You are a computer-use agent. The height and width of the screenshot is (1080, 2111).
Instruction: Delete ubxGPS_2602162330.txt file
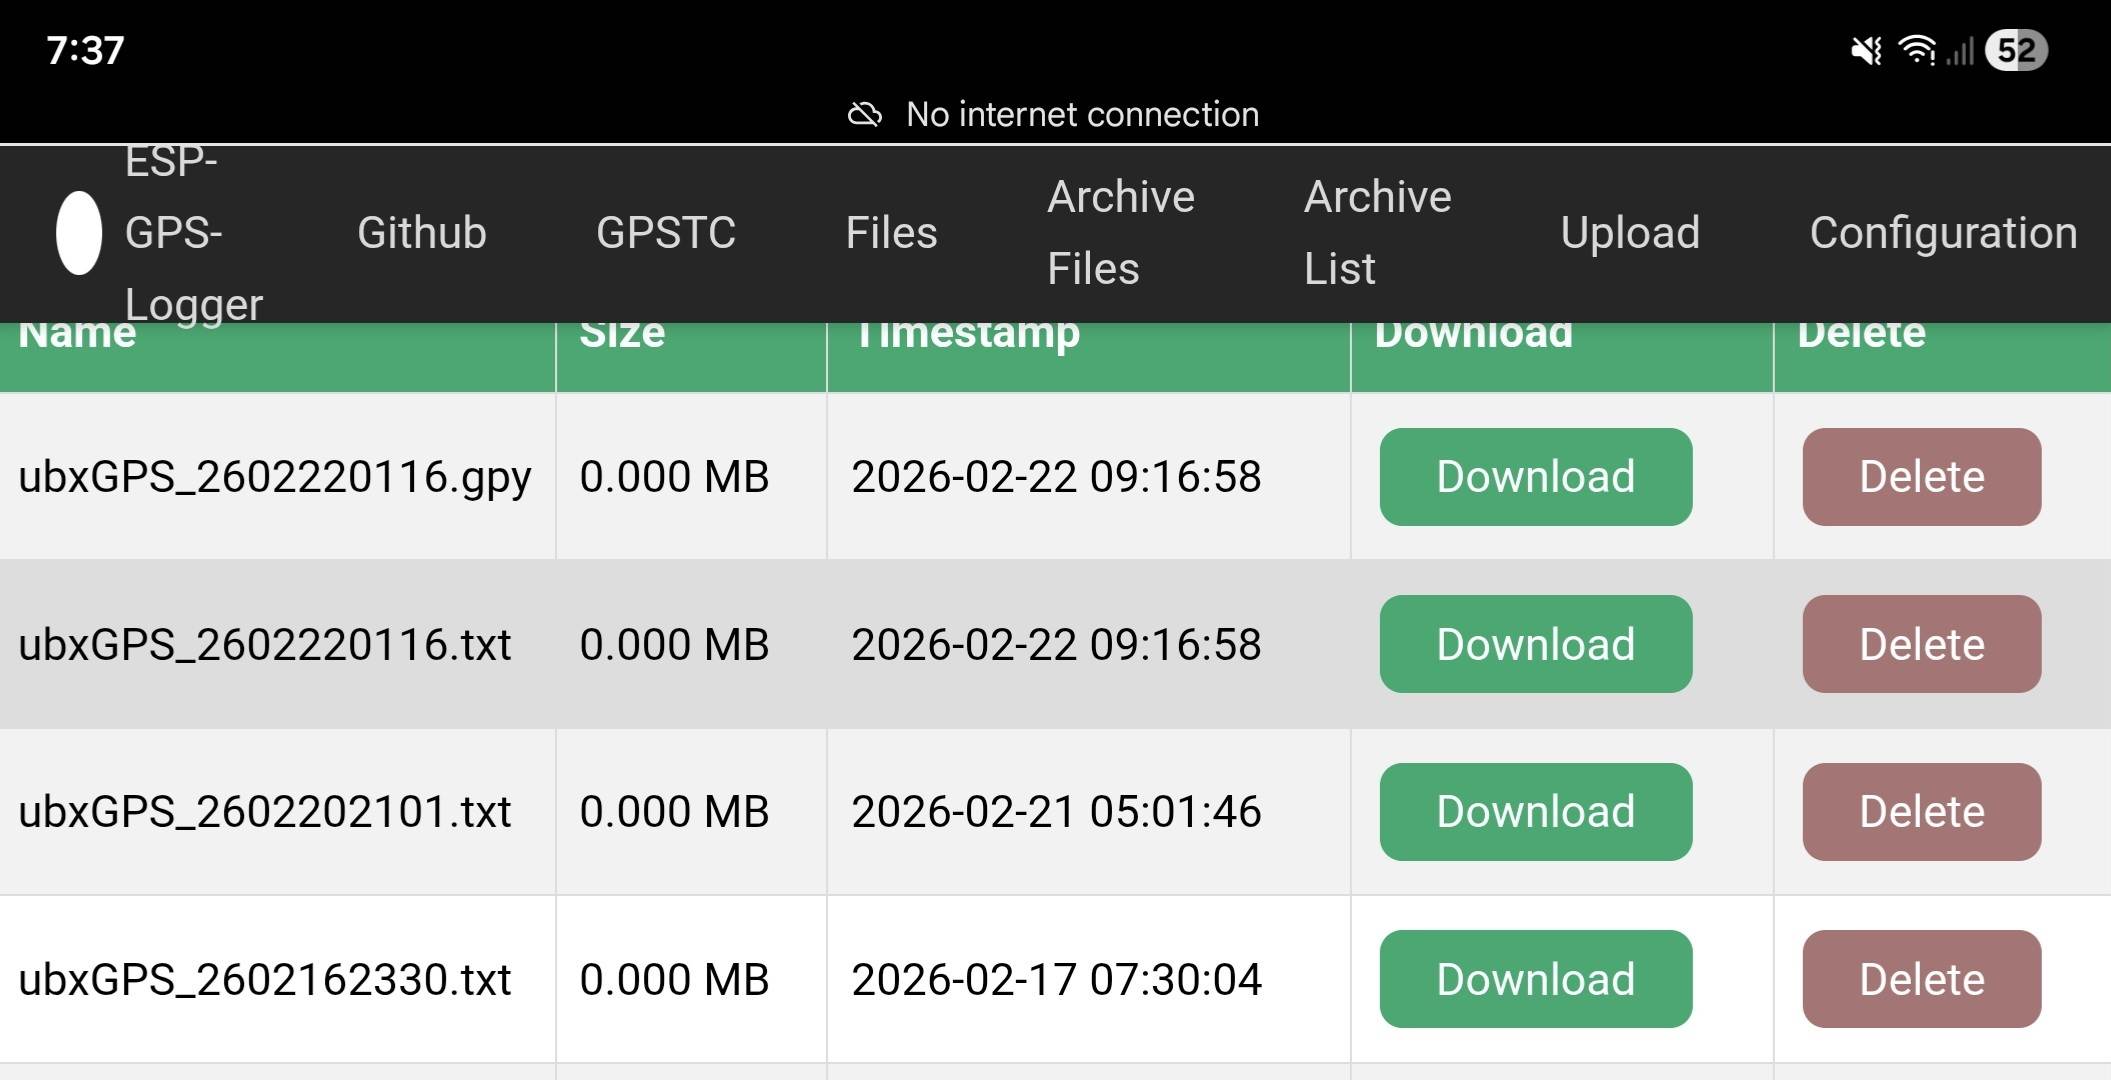(1921, 979)
